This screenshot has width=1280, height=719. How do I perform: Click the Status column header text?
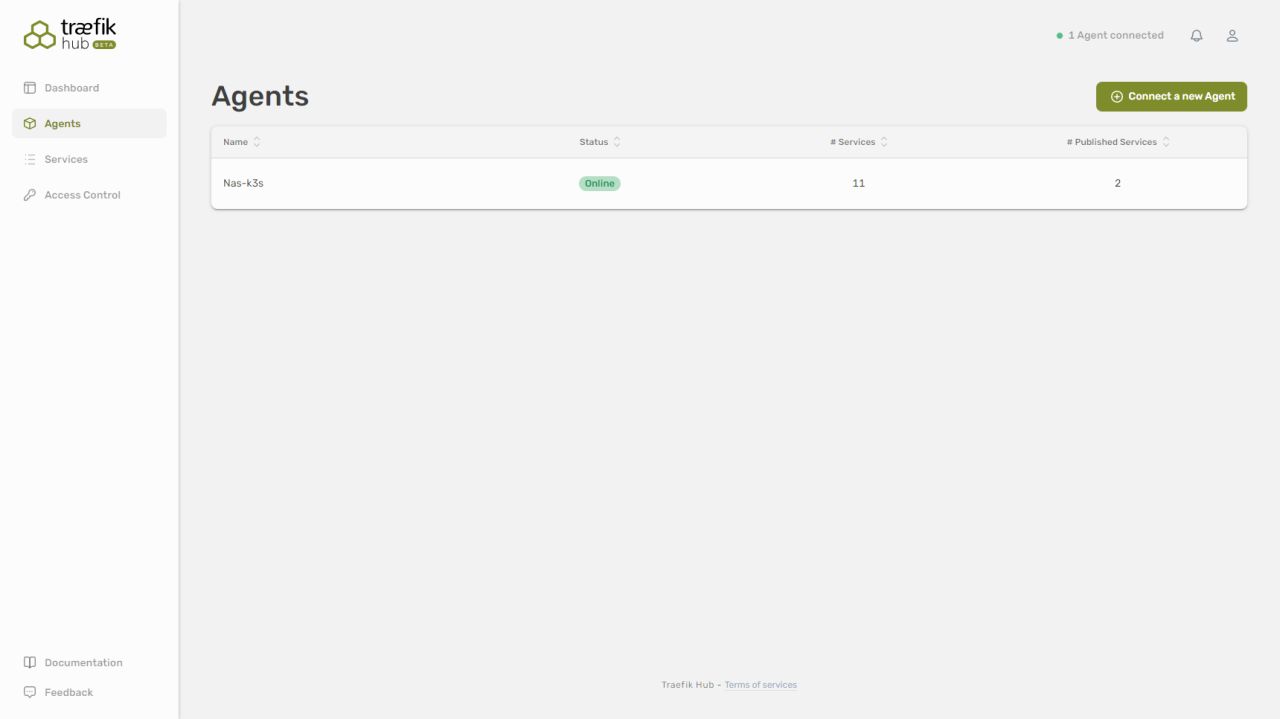[x=594, y=142]
